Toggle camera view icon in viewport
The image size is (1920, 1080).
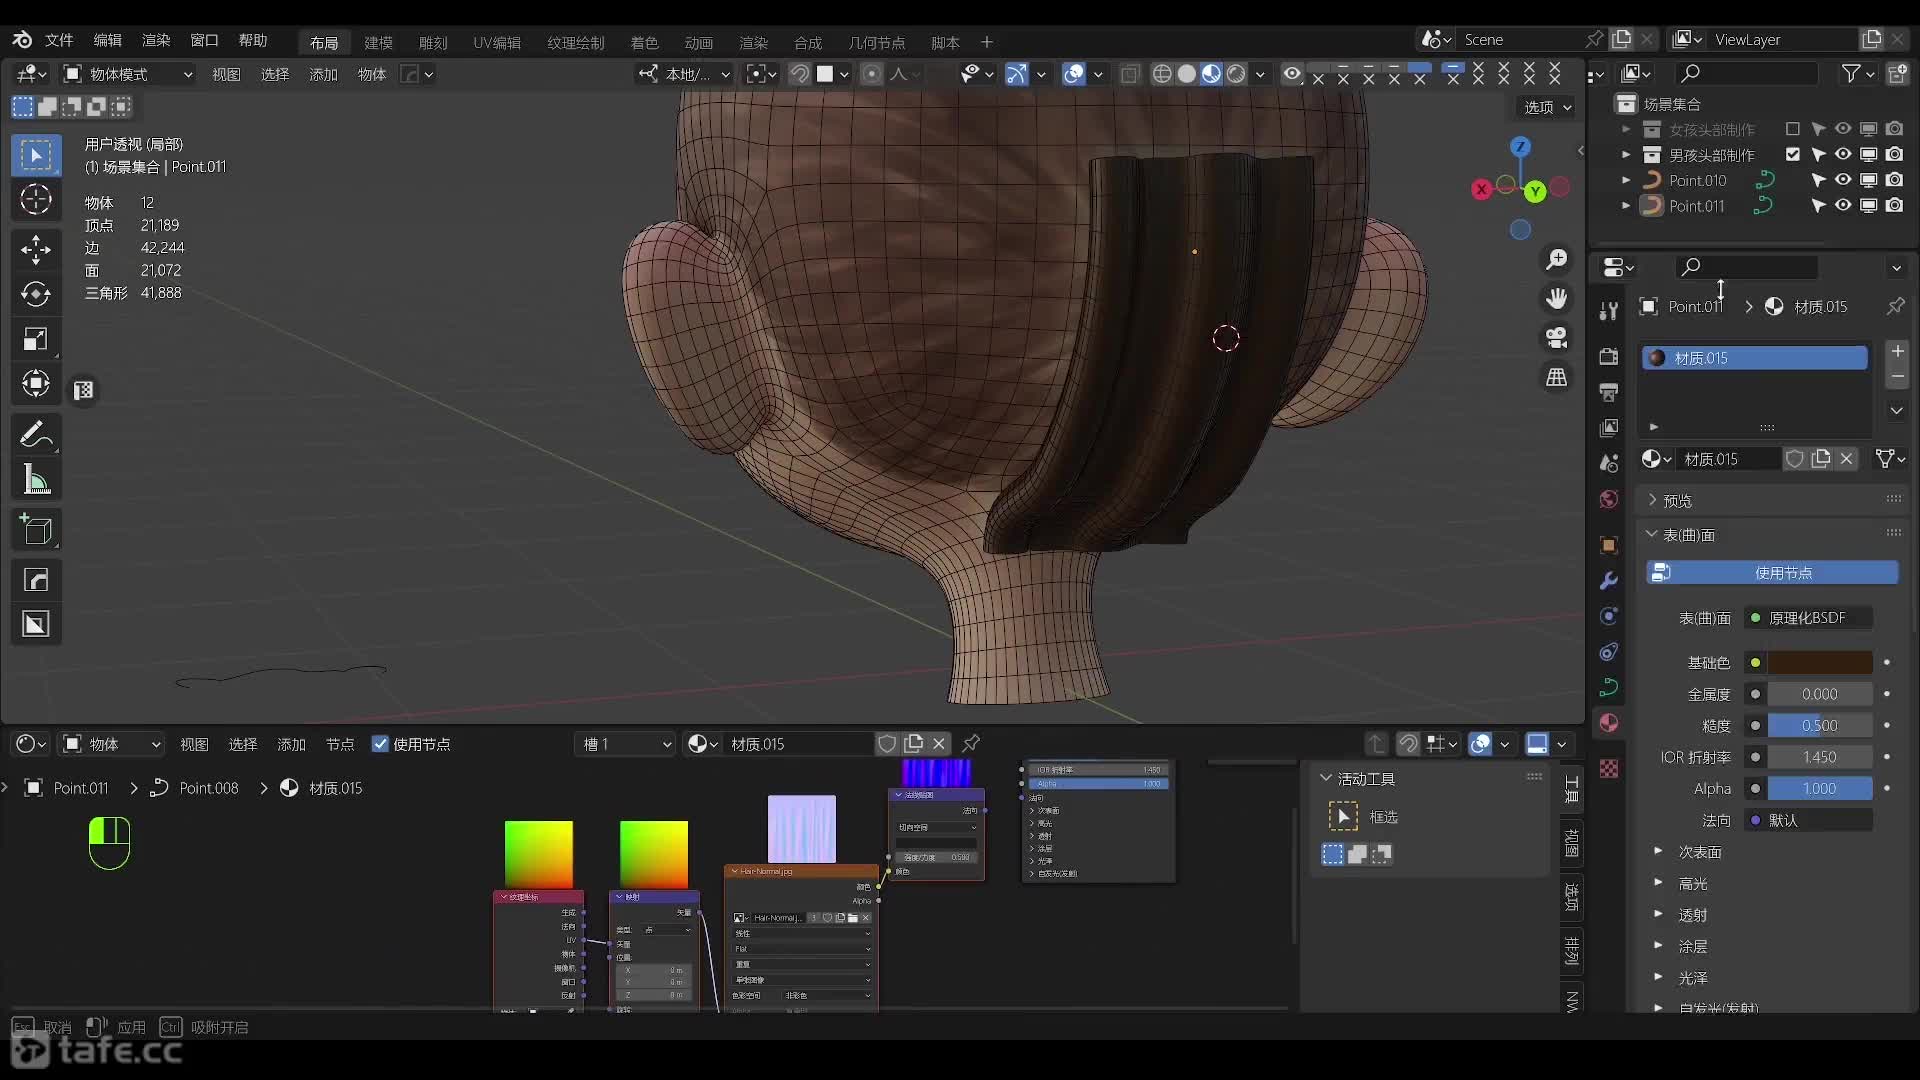(x=1557, y=338)
